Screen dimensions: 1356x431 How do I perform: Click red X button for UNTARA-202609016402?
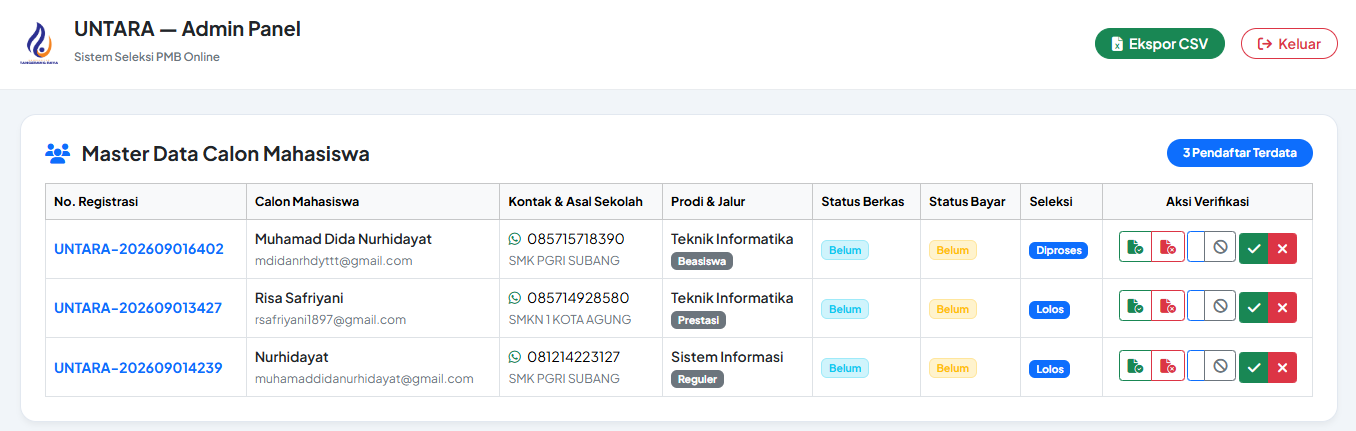coord(1282,249)
